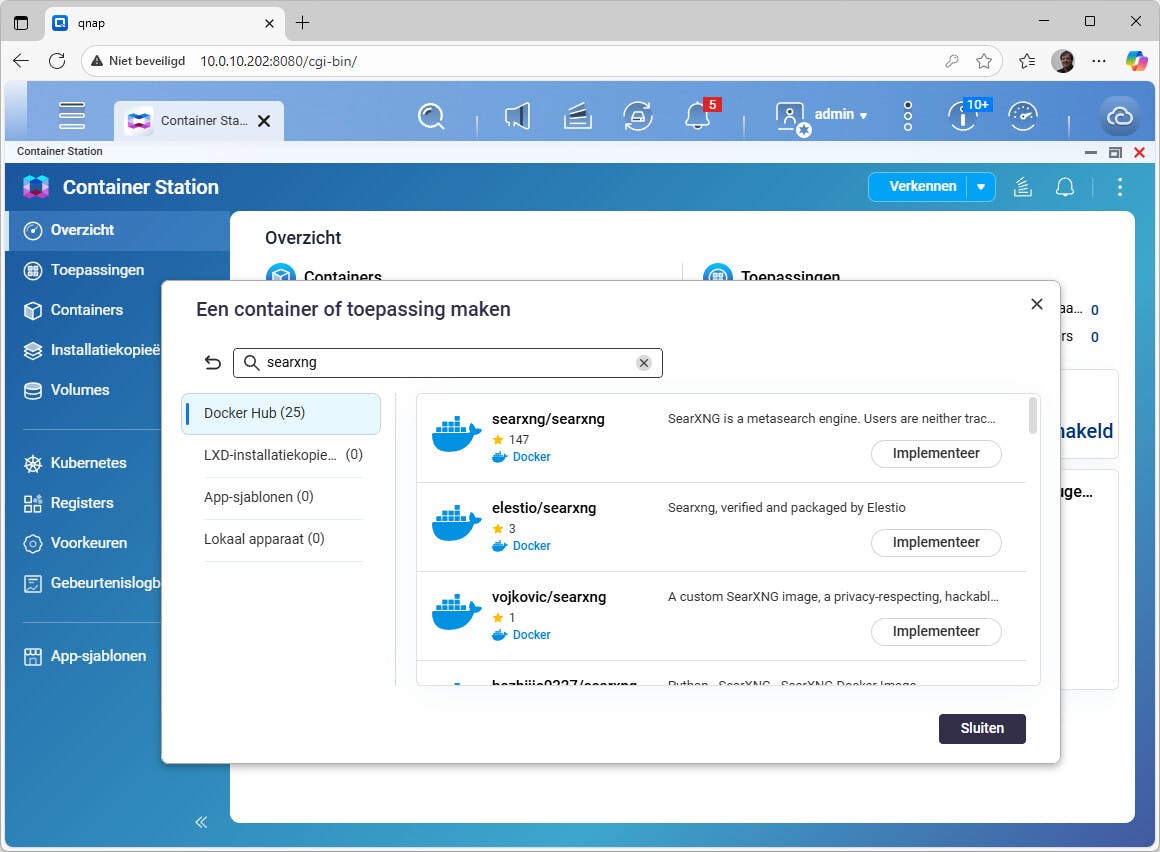This screenshot has height=852, width=1160.
Task: Open the myQNAPcloud cloud icon
Action: pyautogui.click(x=1119, y=116)
